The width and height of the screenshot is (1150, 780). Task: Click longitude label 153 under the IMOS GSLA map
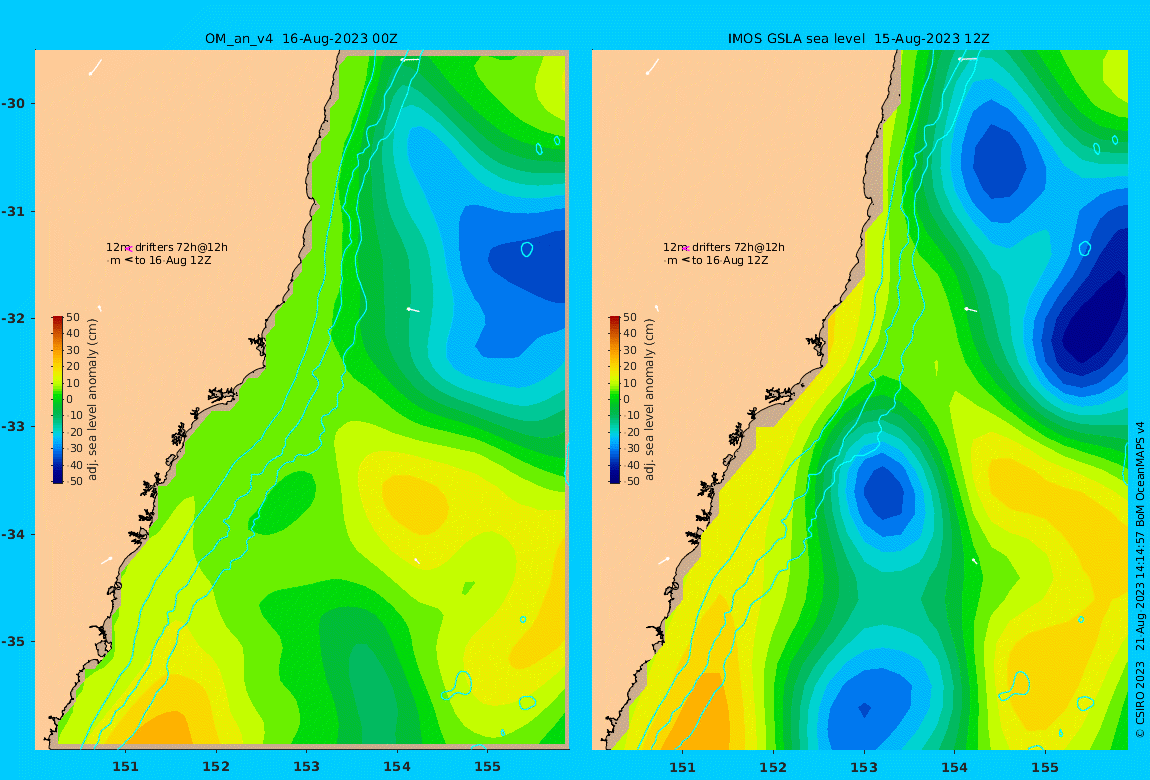[x=864, y=767]
